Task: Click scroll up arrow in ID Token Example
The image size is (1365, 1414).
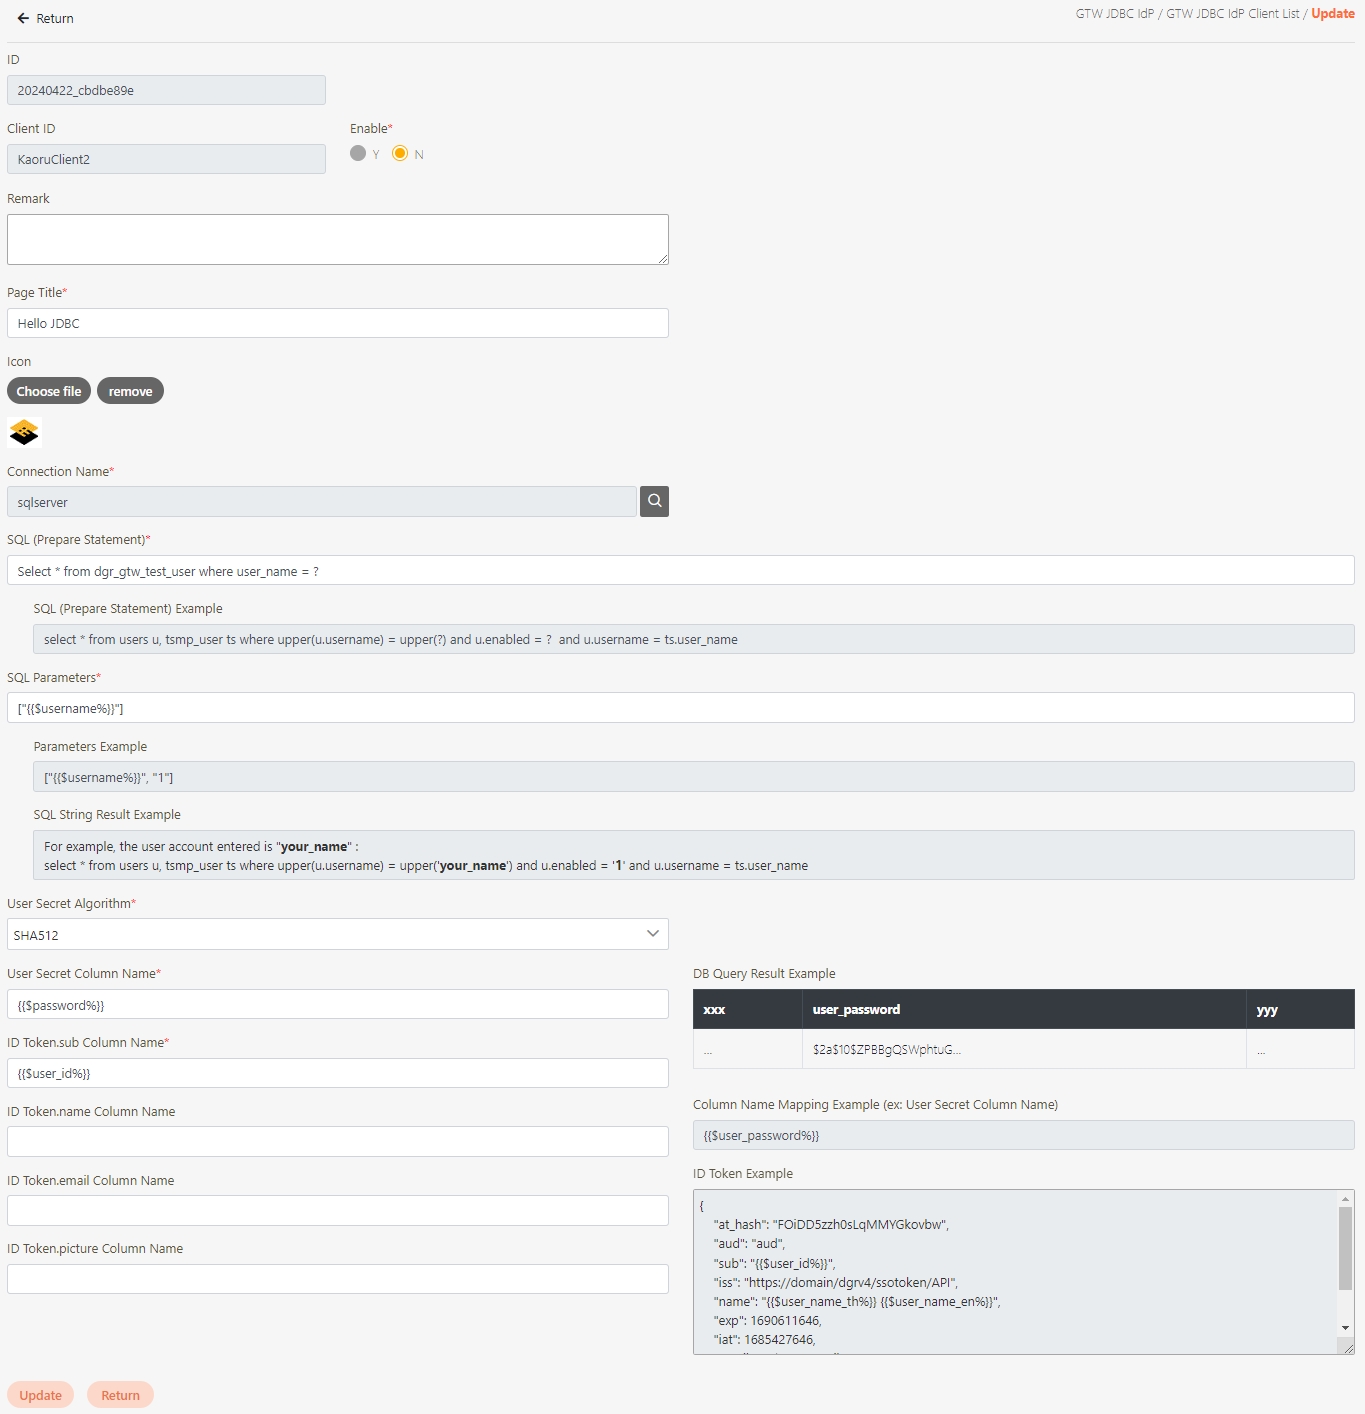Action: [x=1345, y=1199]
